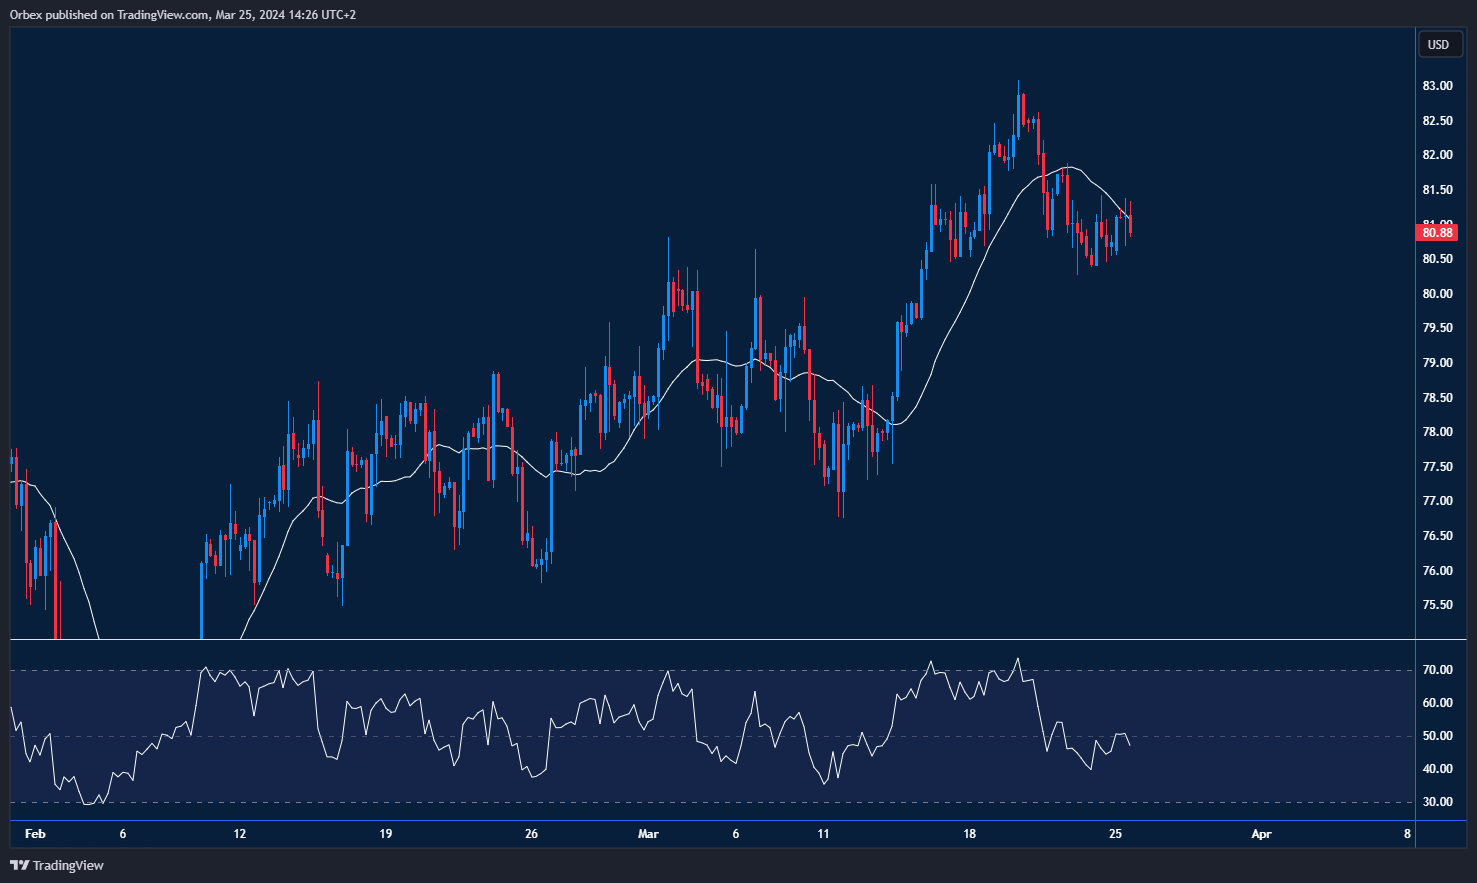The image size is (1477, 883).
Task: Click the 25 date label
Action: pos(1115,834)
